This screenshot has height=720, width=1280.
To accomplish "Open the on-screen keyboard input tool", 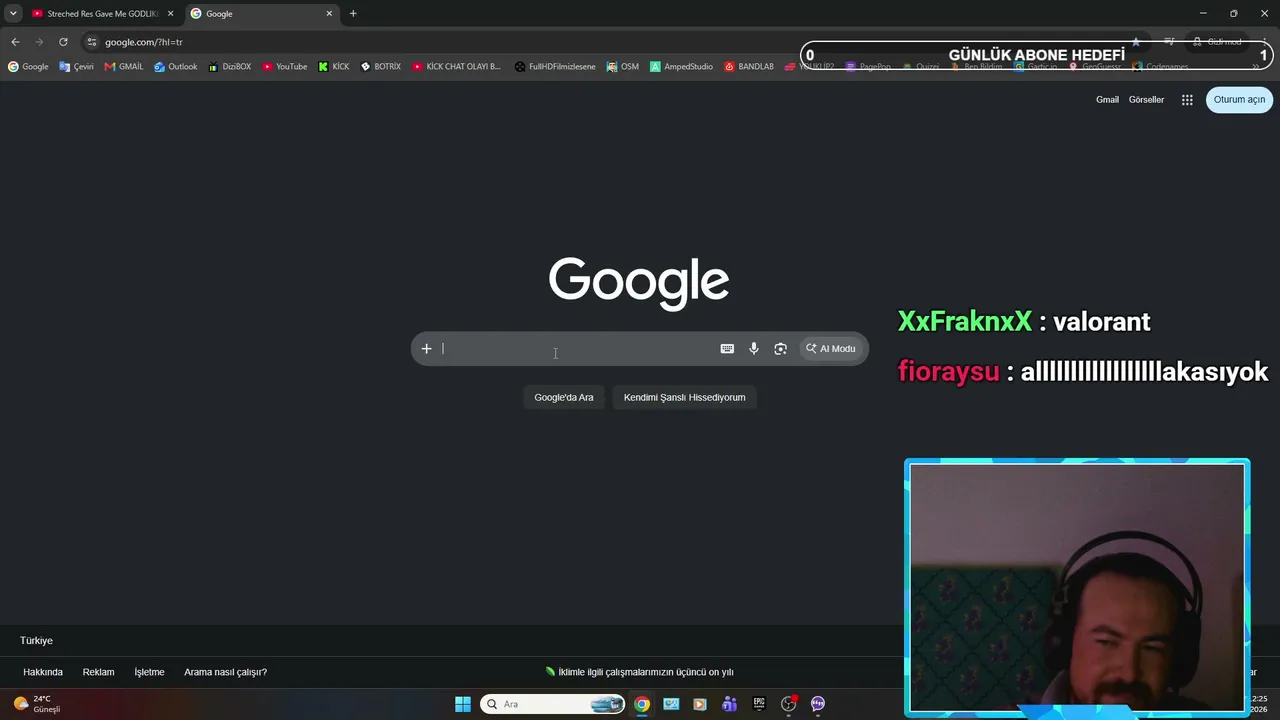I will coord(727,349).
